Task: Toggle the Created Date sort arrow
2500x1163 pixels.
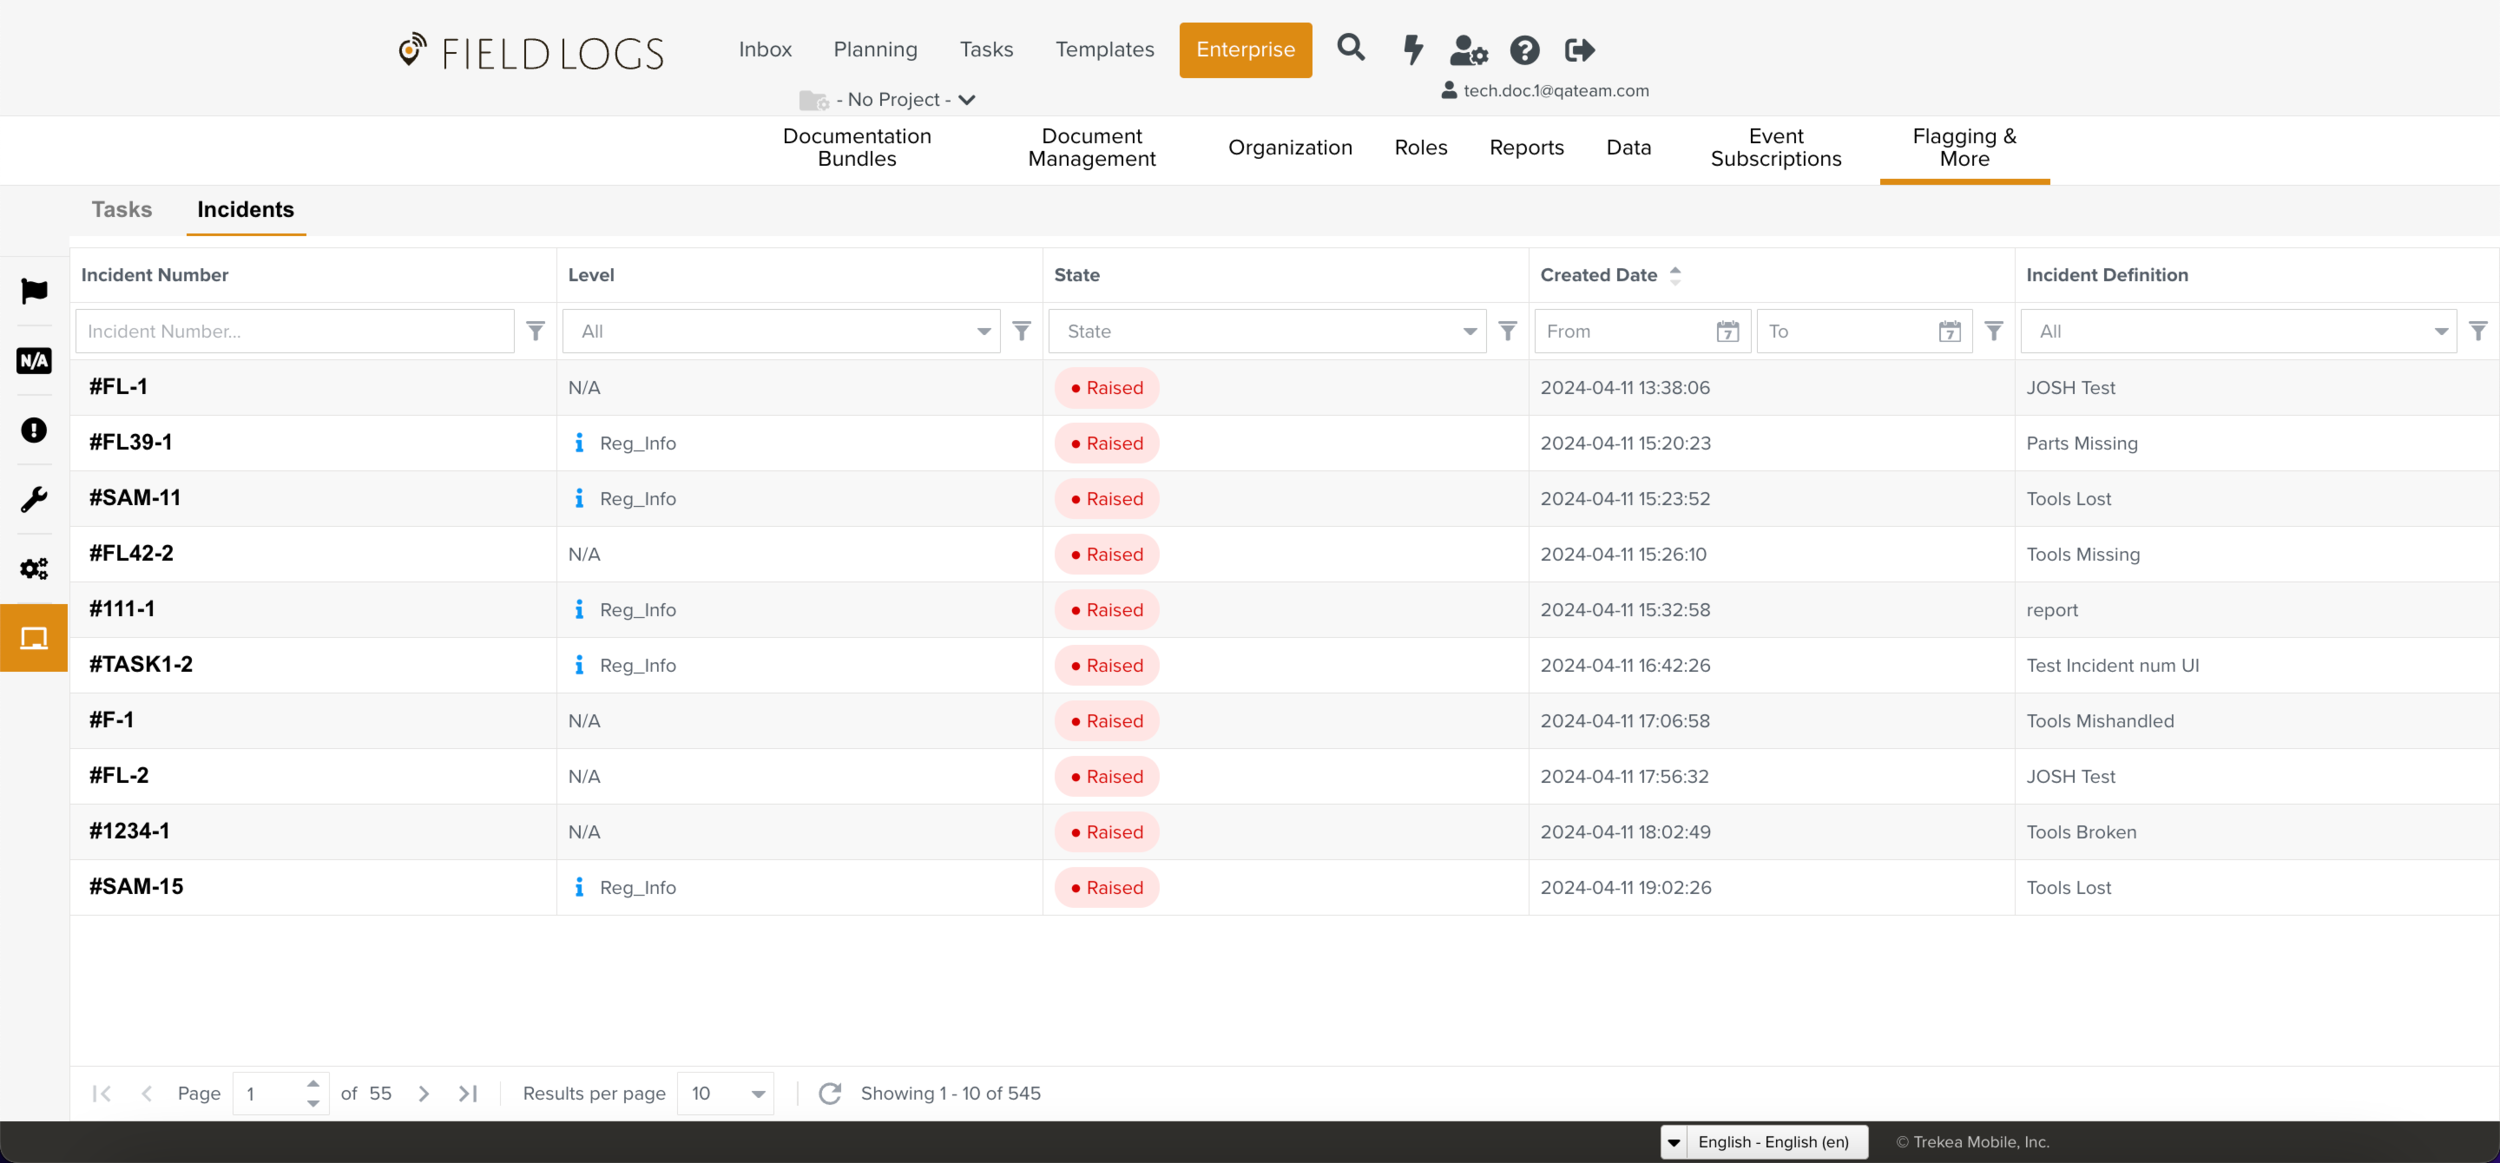Action: (x=1675, y=275)
